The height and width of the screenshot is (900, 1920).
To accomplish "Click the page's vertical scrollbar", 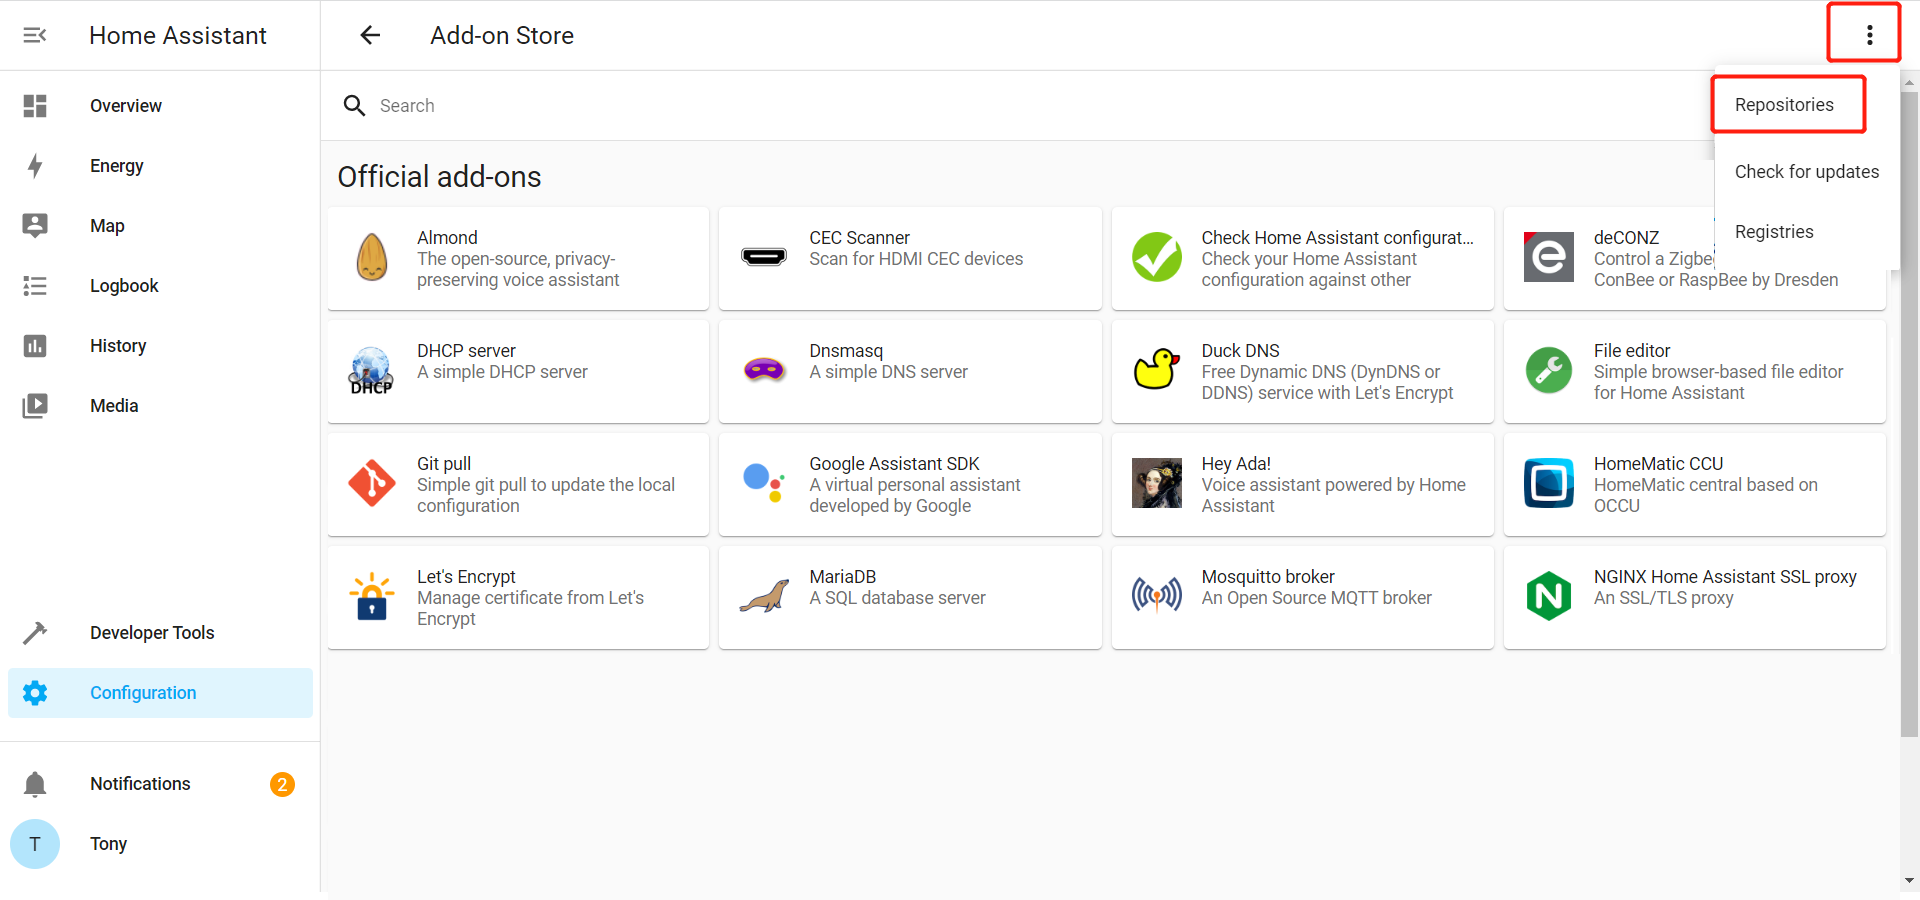I will pos(1910,414).
